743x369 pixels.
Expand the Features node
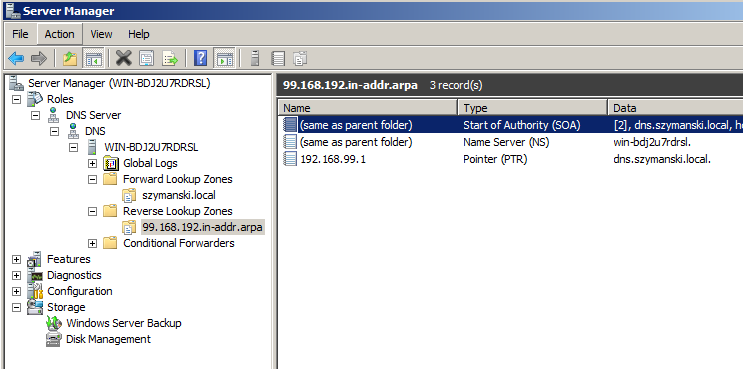point(17,260)
